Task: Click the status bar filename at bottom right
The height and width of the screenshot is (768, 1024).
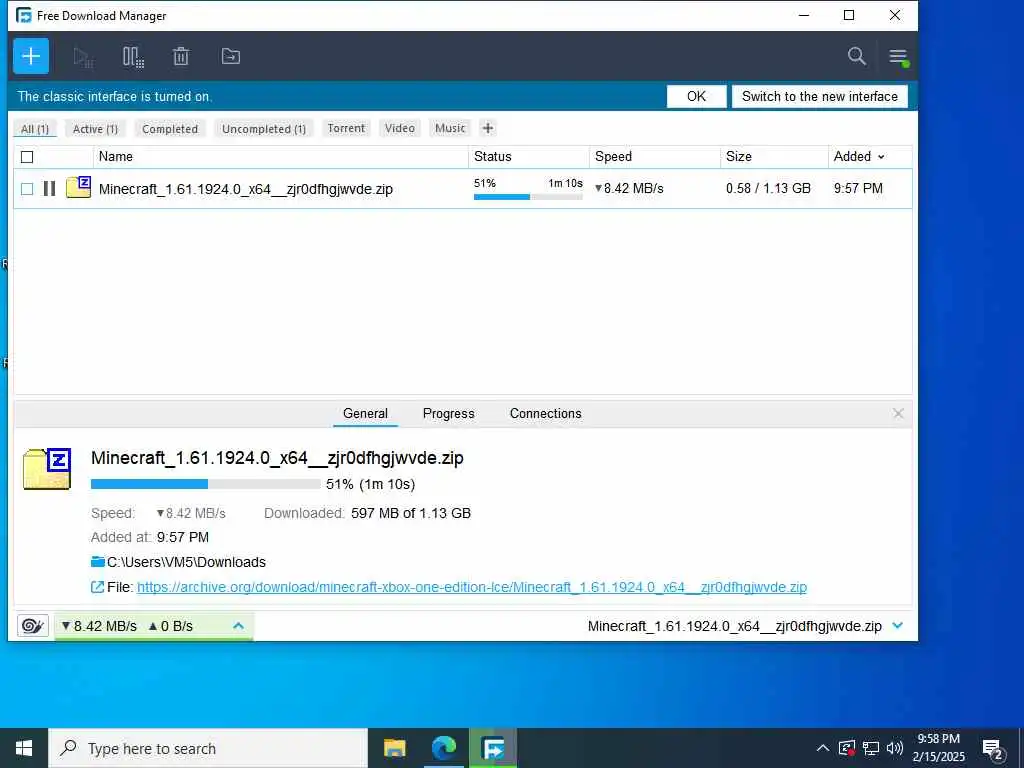Action: (x=734, y=626)
